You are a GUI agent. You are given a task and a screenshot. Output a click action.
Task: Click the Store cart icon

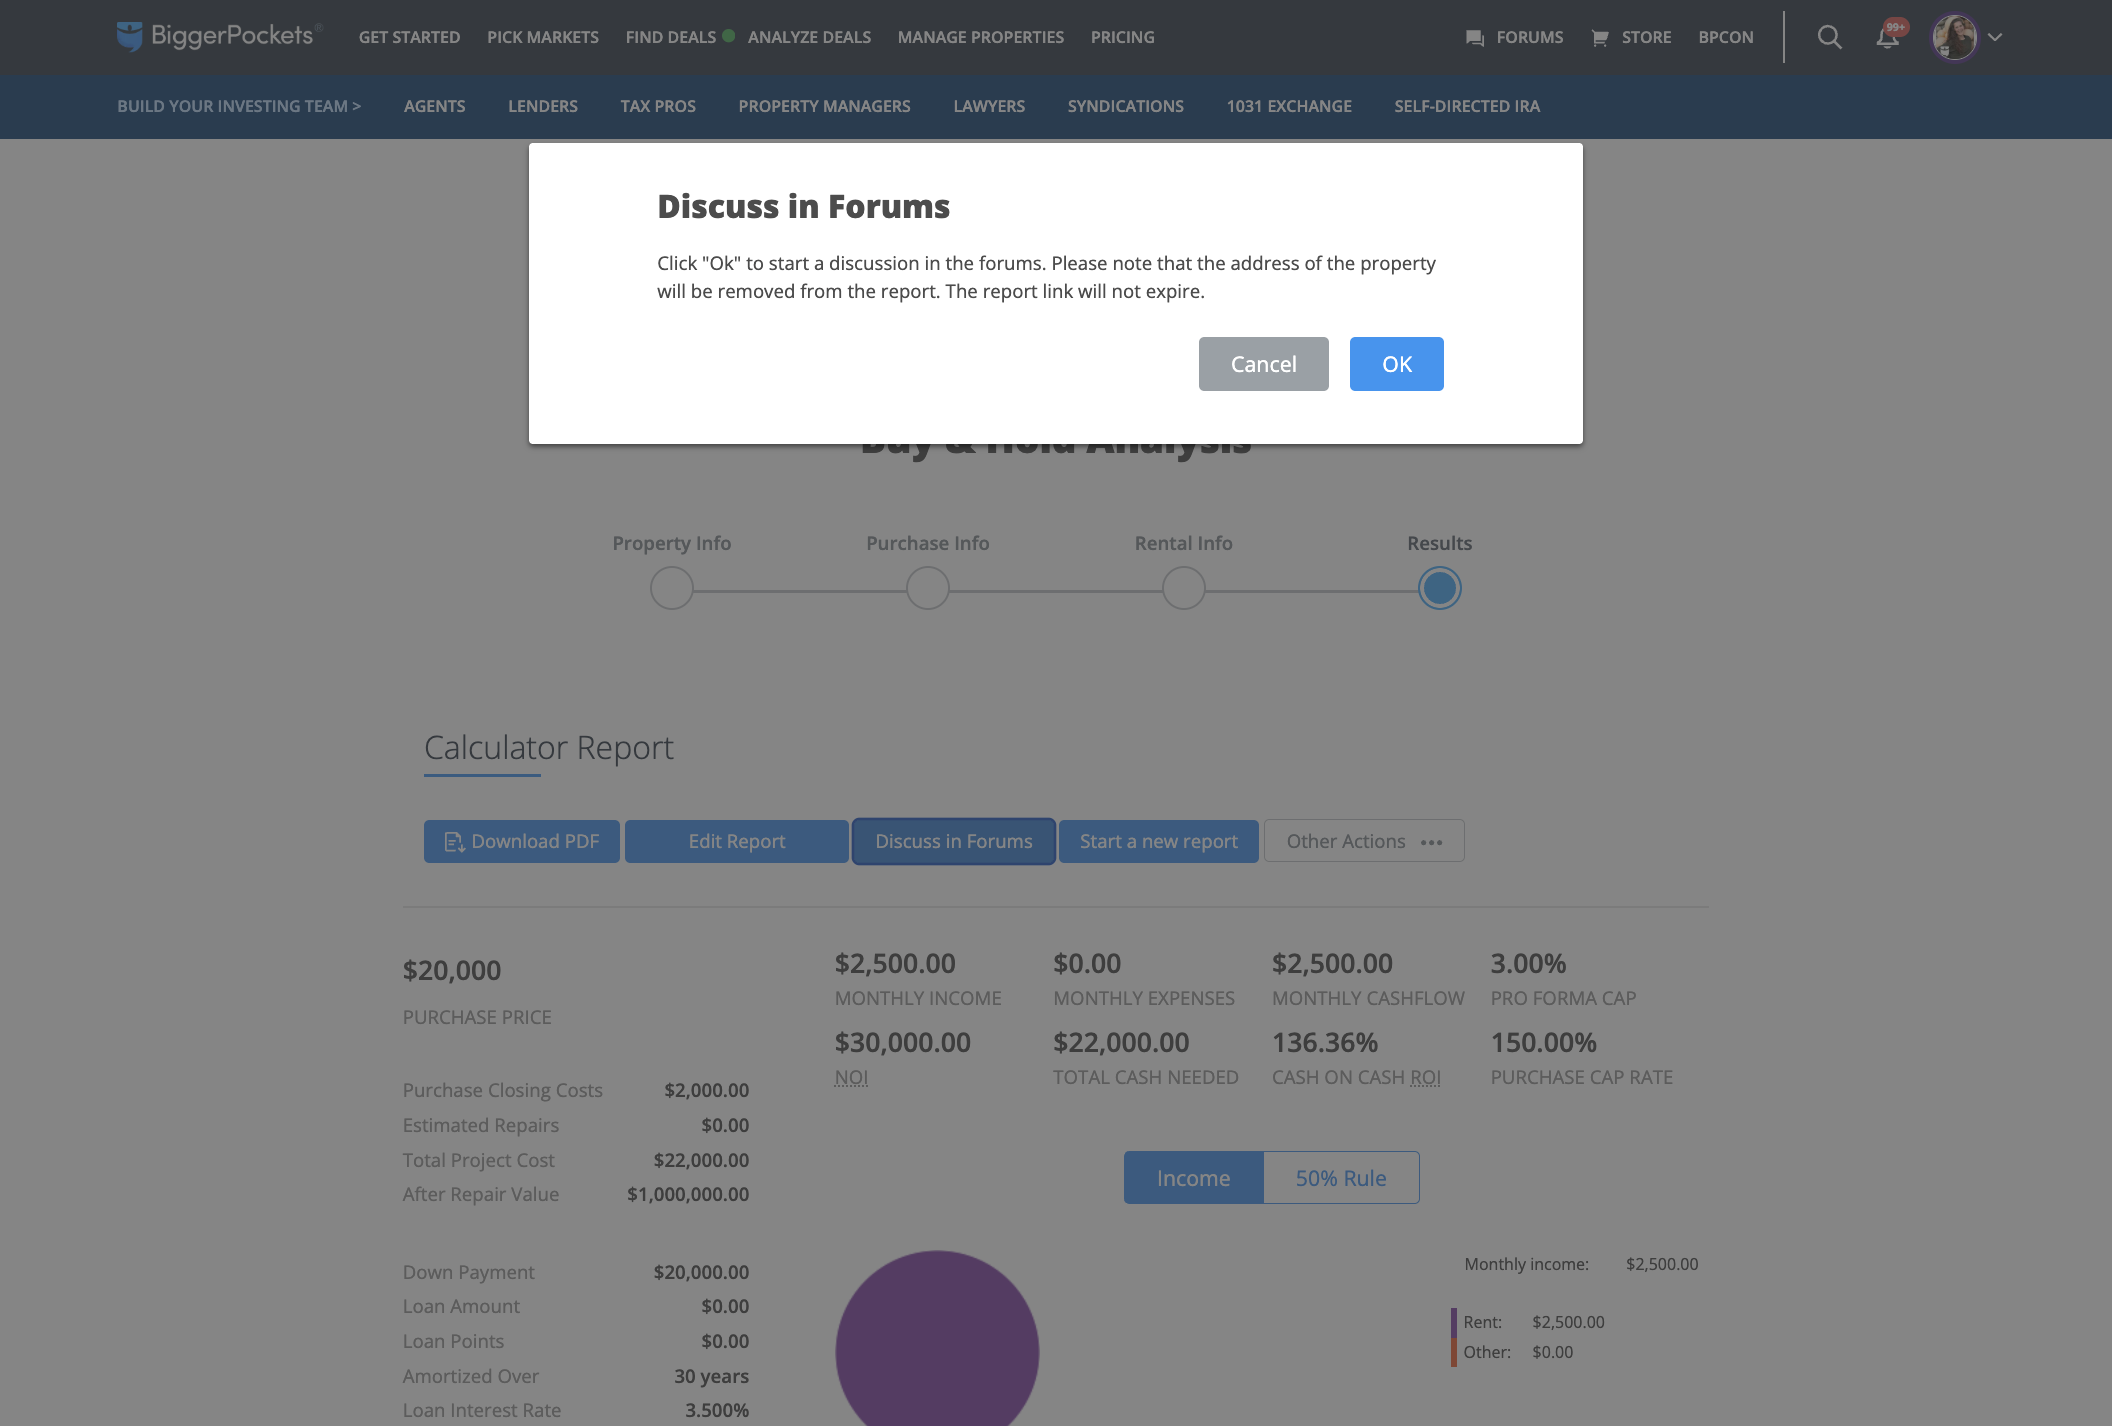coord(1600,38)
